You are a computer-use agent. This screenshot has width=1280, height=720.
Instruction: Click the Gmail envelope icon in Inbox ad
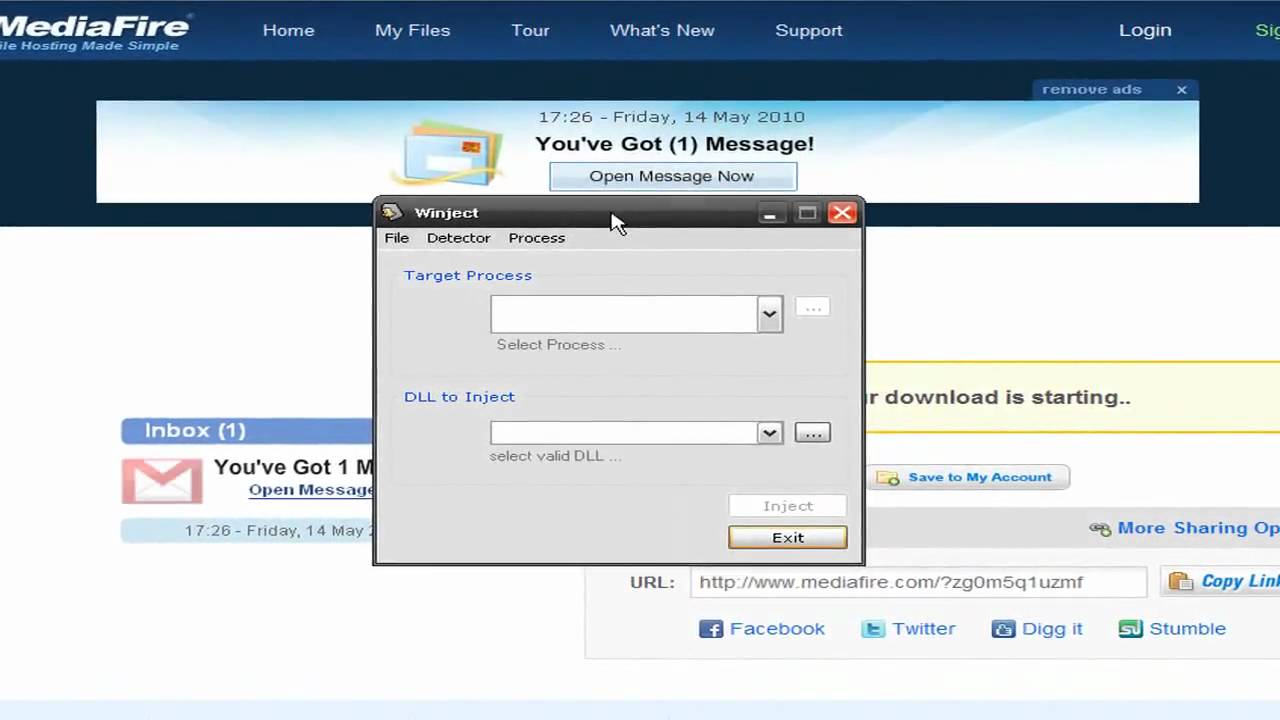(162, 480)
